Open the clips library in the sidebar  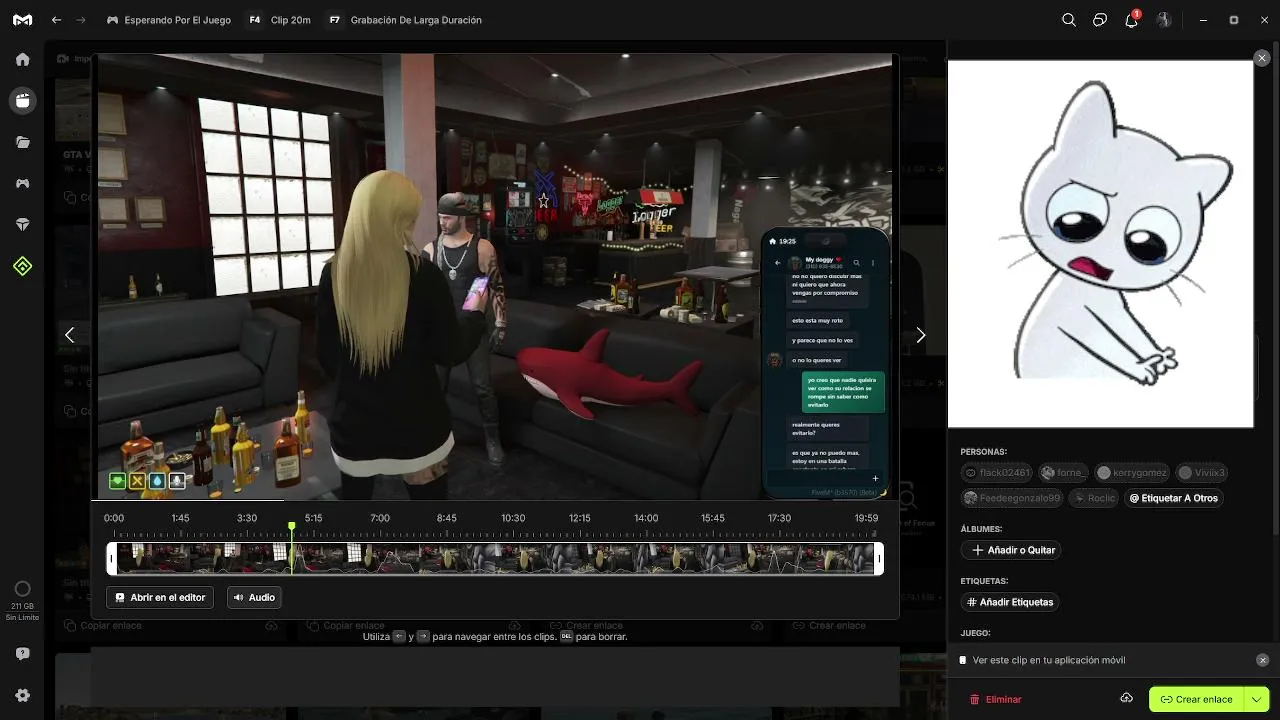22,101
